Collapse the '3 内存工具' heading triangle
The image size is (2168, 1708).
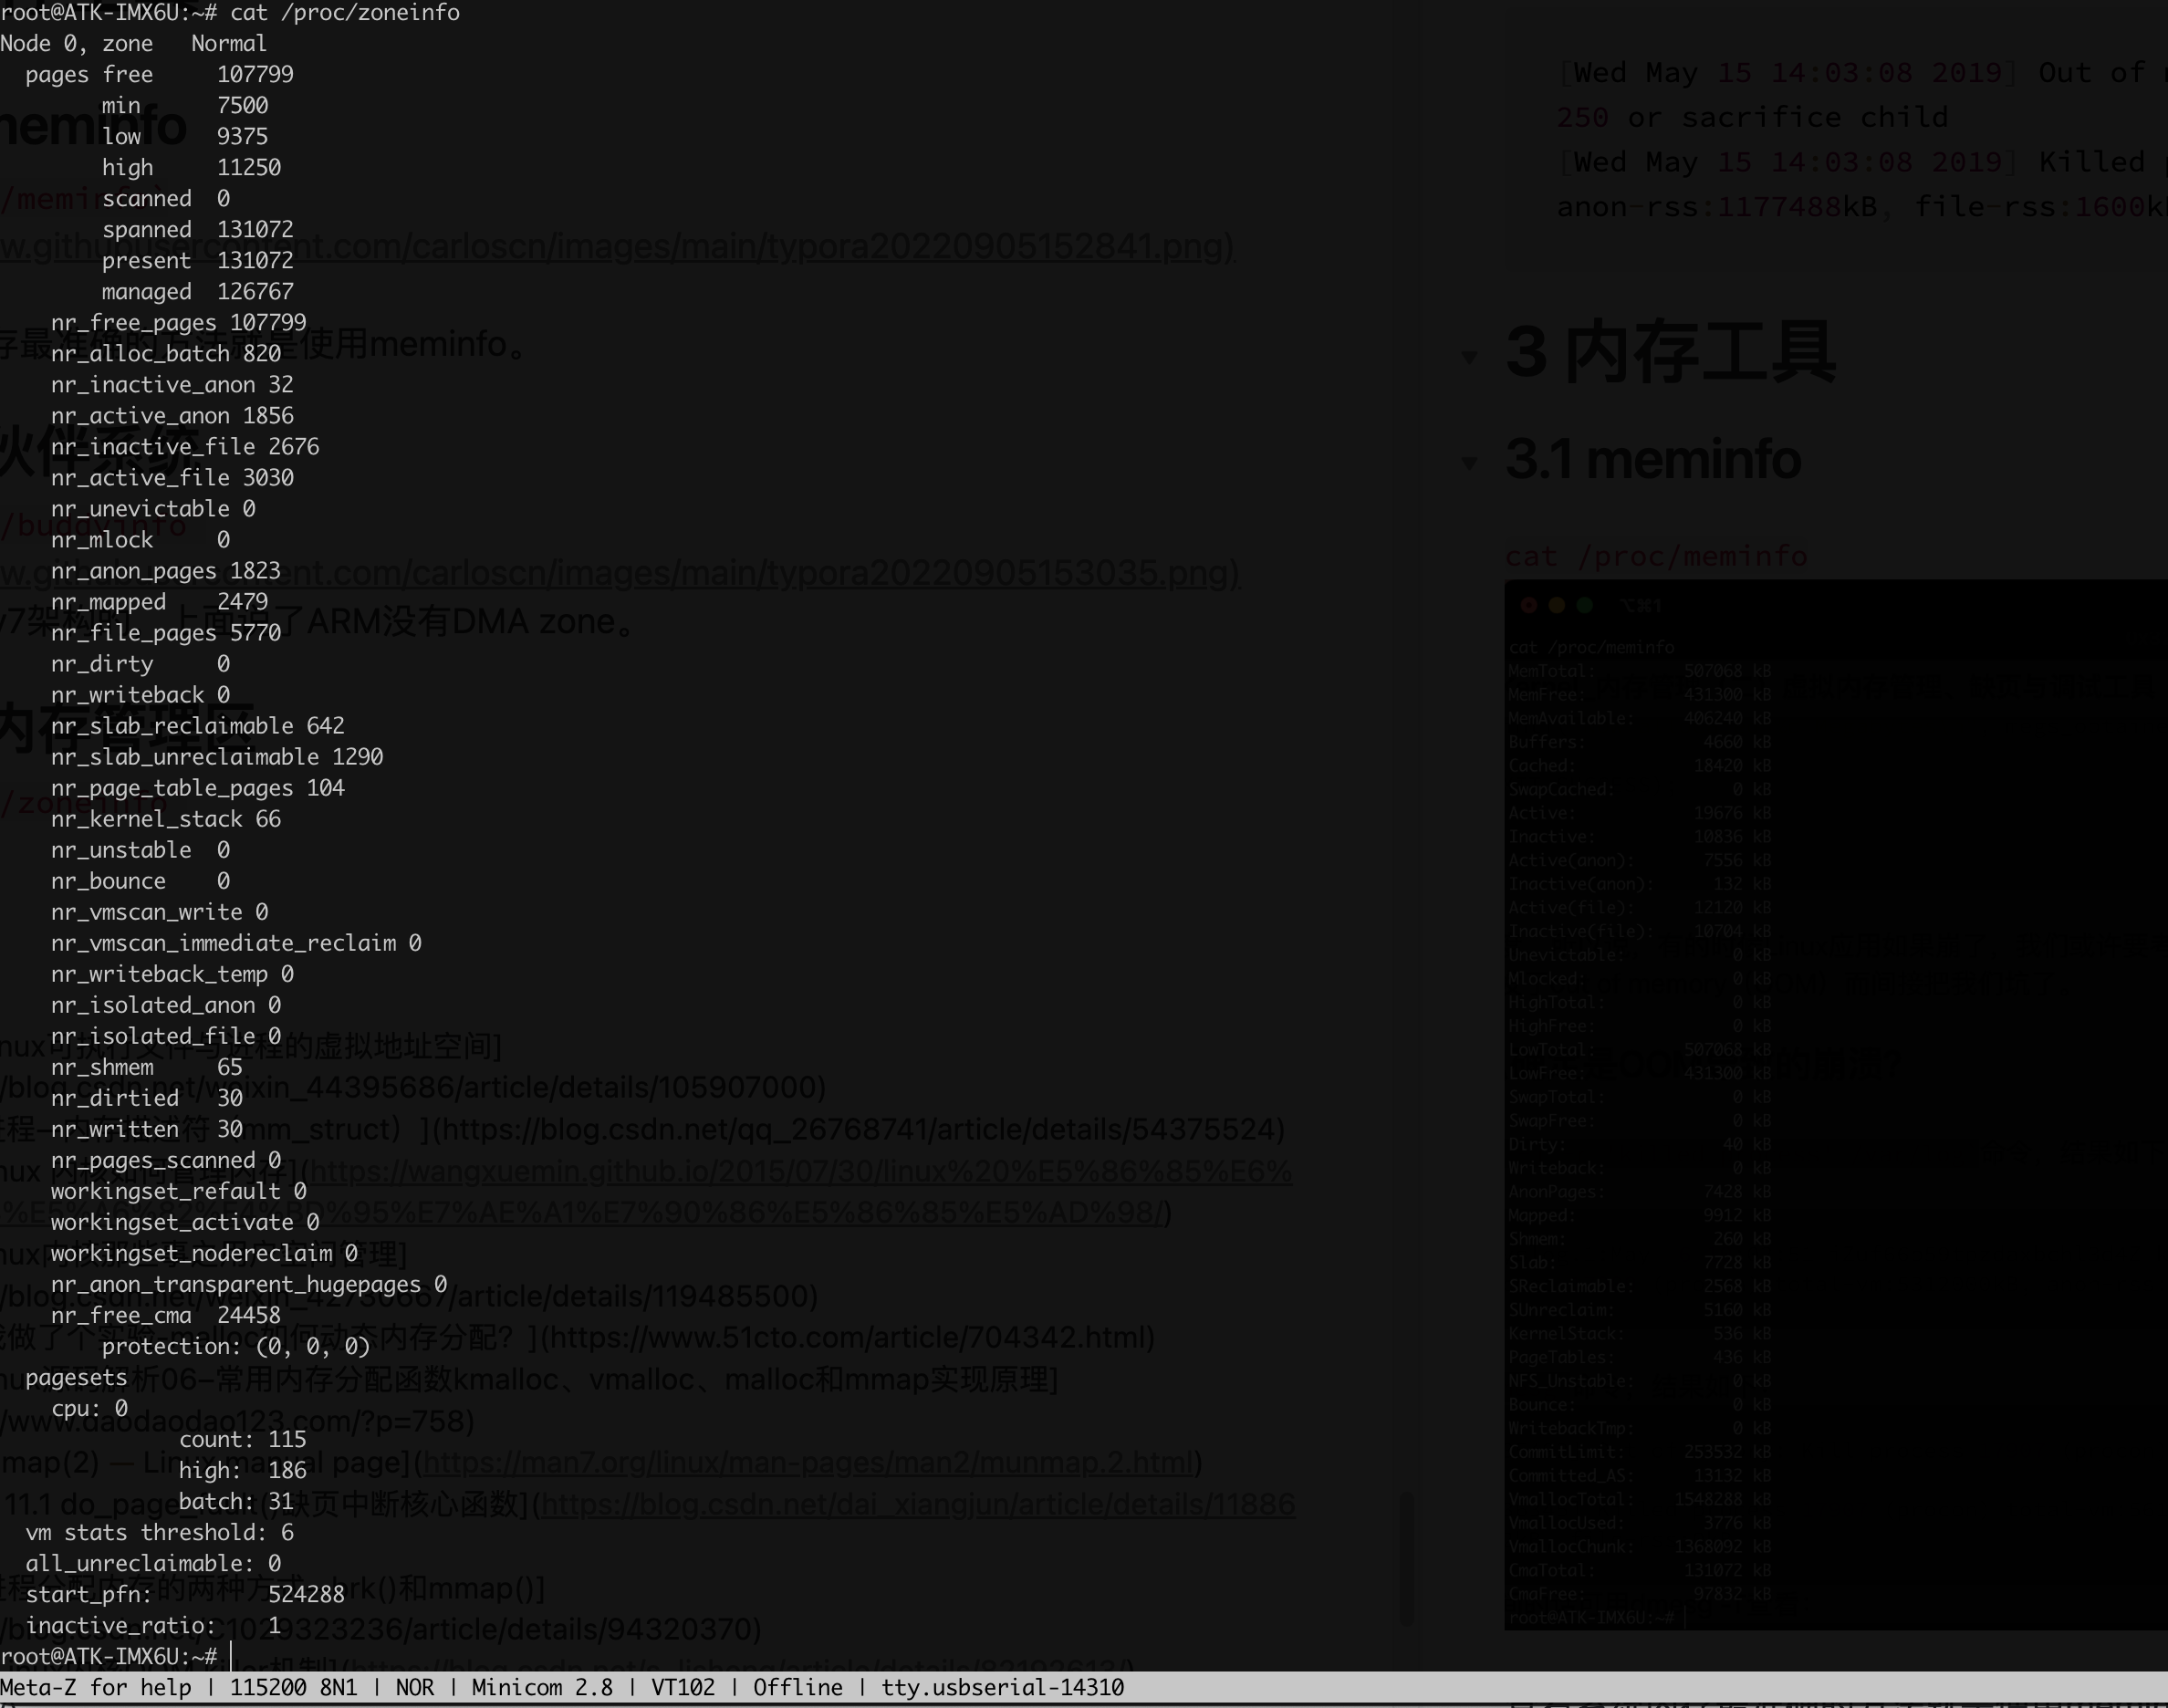[x=1469, y=357]
